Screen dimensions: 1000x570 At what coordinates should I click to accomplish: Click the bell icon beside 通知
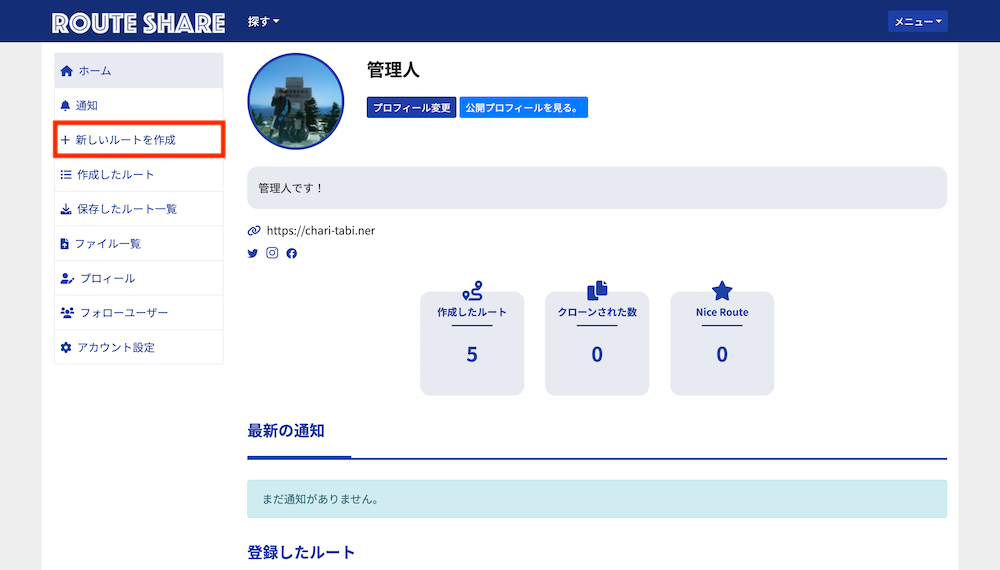click(65, 105)
